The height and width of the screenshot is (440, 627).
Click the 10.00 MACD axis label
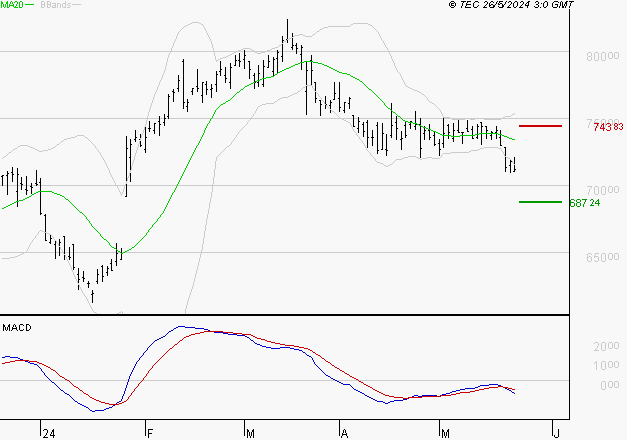tap(606, 365)
